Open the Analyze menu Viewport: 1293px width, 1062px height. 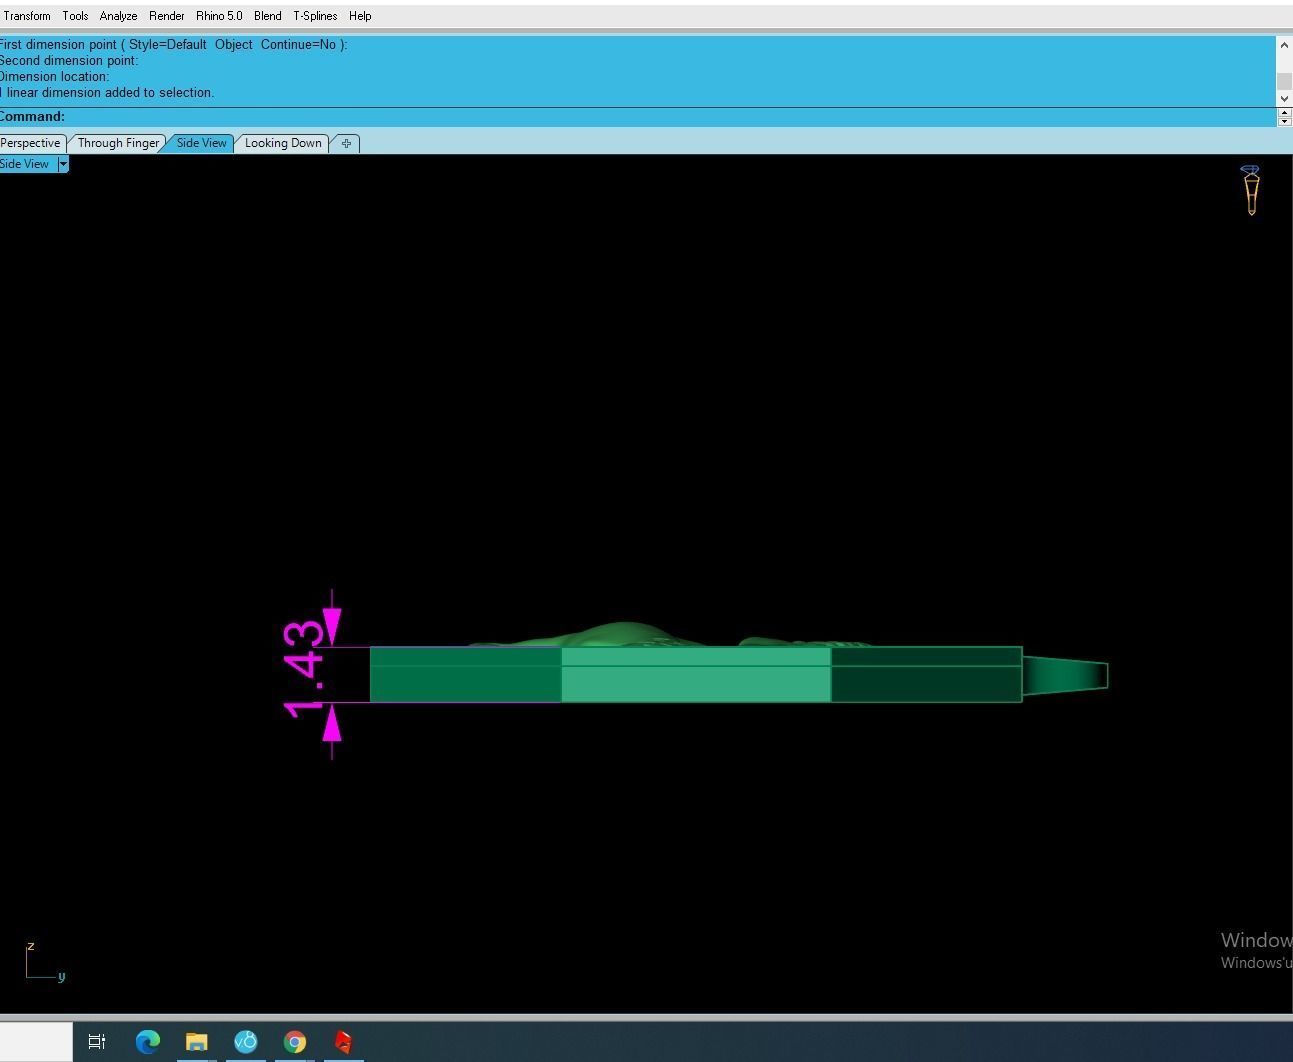coord(118,16)
